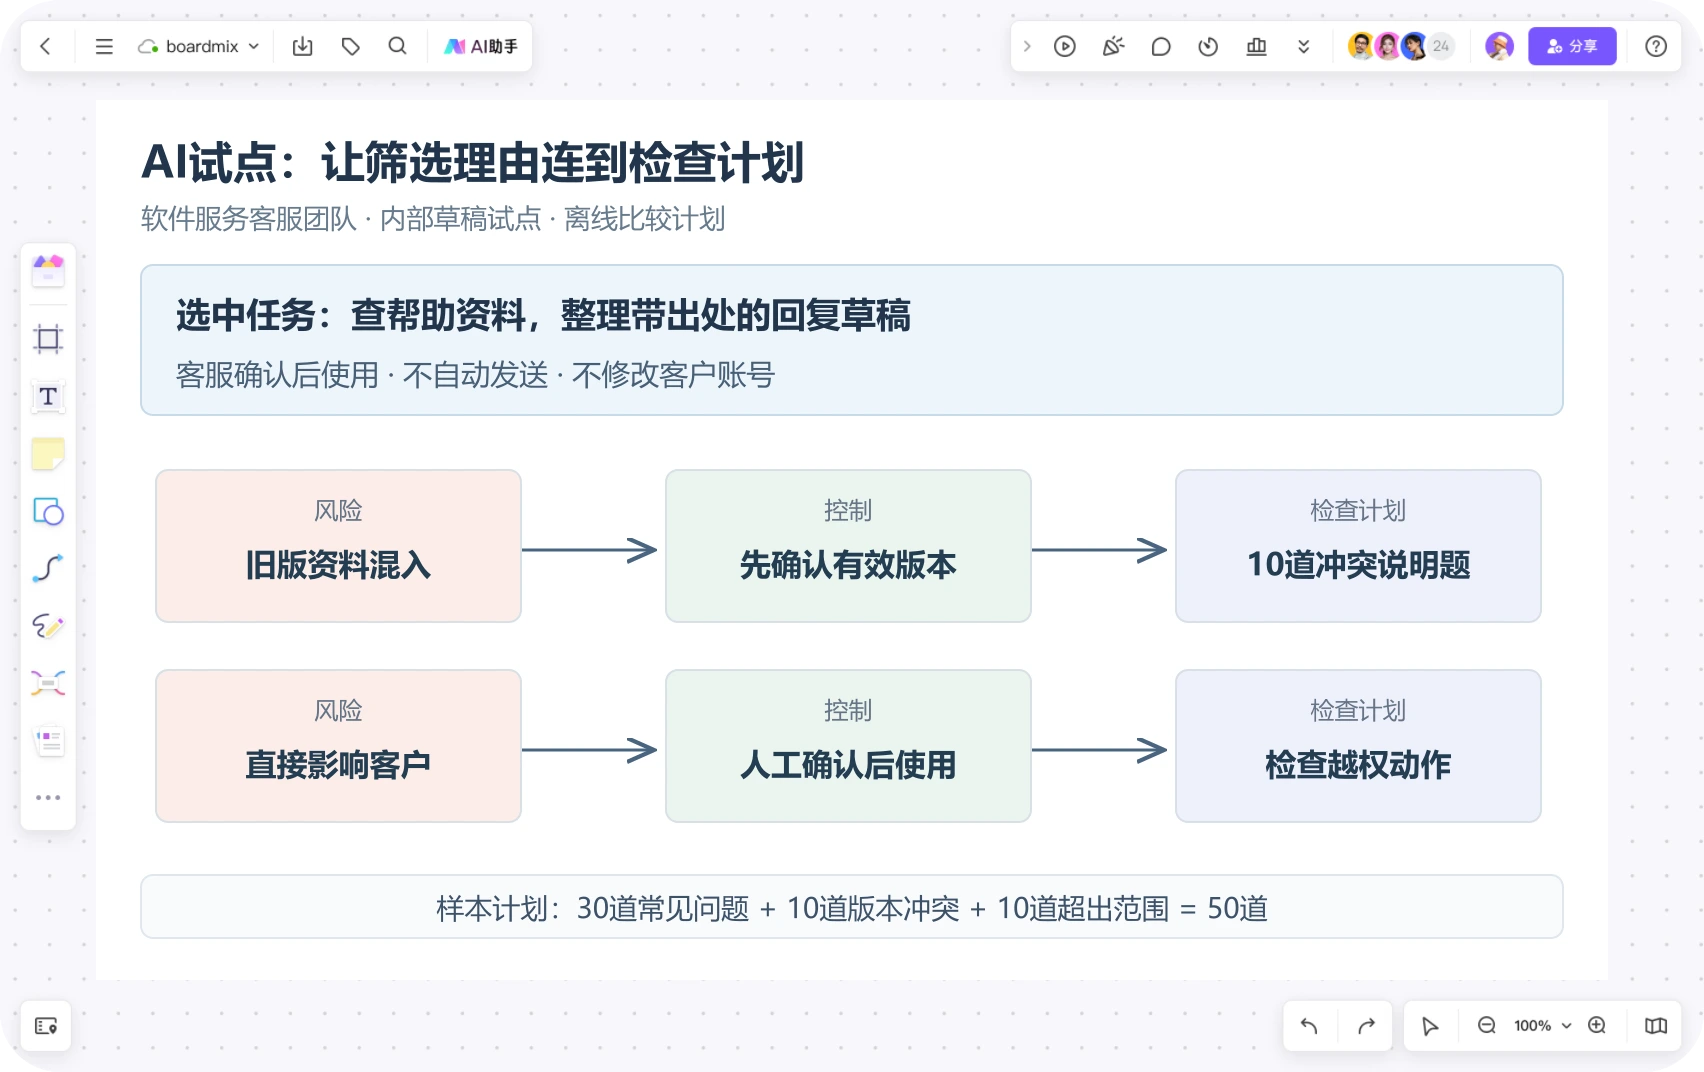1704x1072 pixels.
Task: Collapse the top-right toolbar with the chevron
Action: click(x=1027, y=46)
